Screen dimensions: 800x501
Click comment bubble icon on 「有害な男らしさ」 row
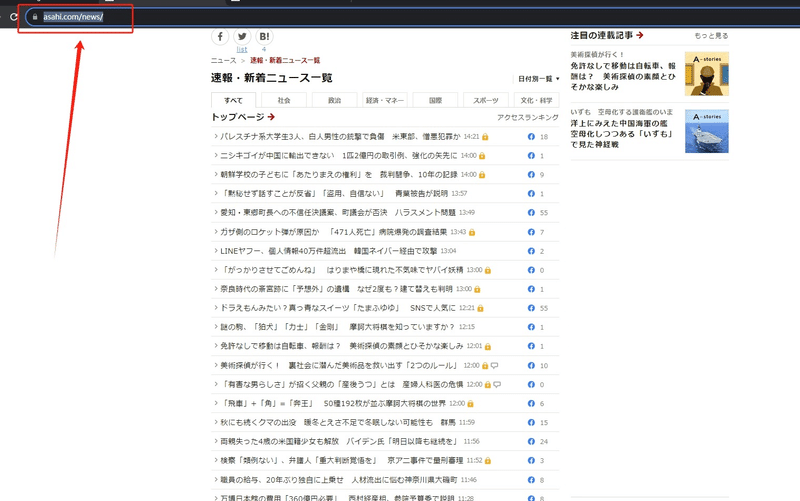(x=497, y=384)
